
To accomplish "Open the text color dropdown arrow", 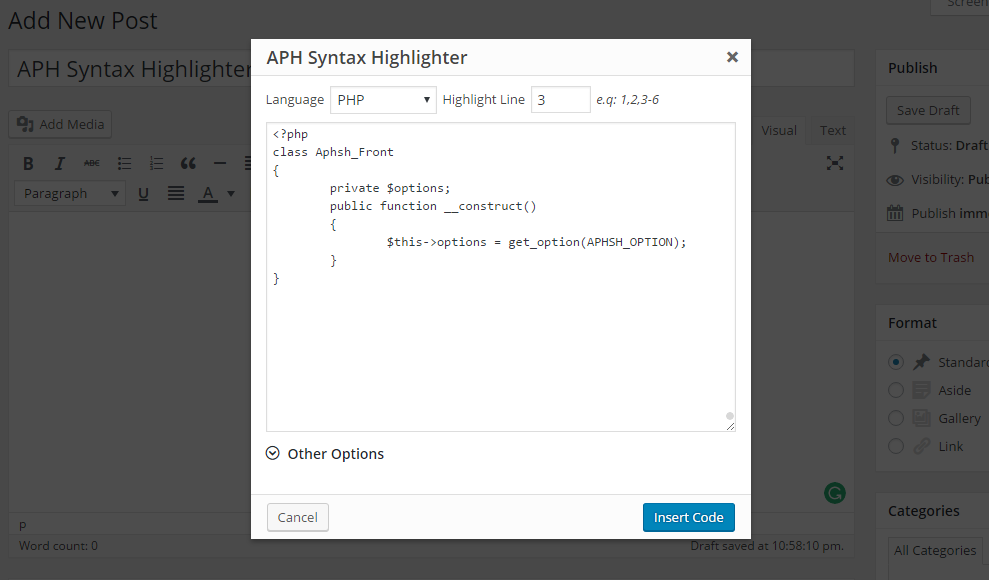I will tap(231, 194).
